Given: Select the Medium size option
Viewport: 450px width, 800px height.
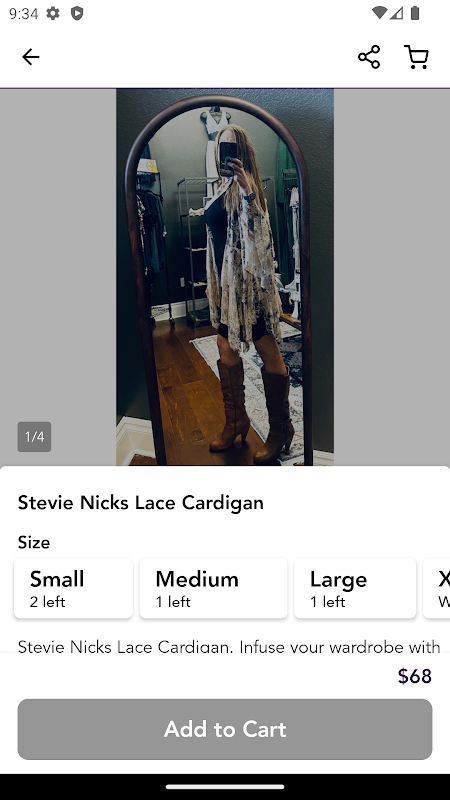Looking at the screenshot, I should click(x=213, y=588).
